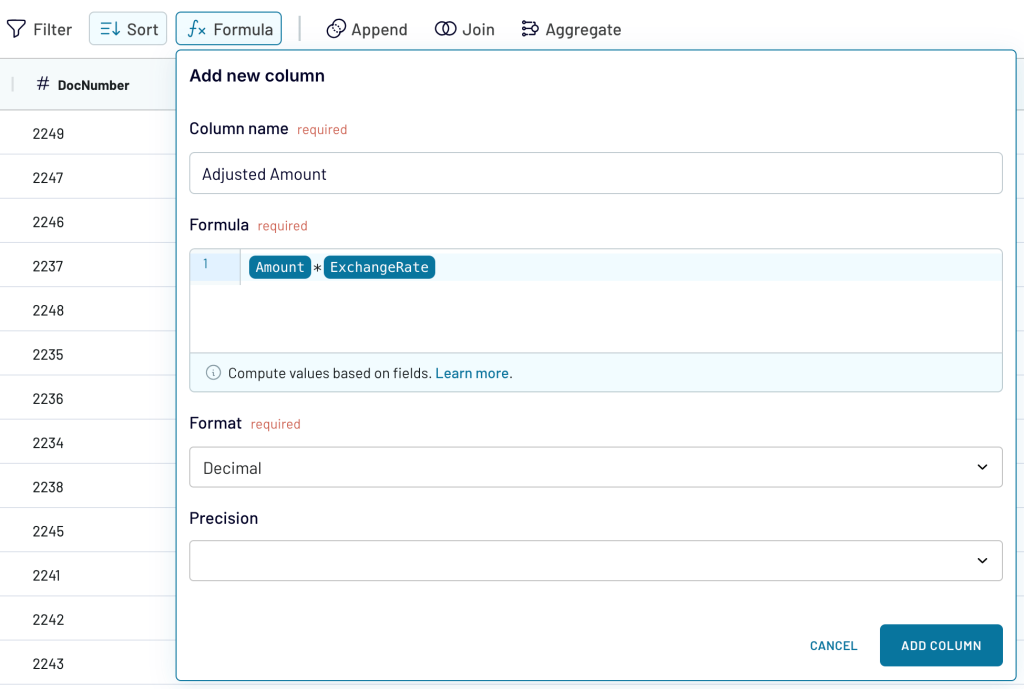The image size is (1024, 689).
Task: Click the Append icon
Action: click(x=336, y=29)
